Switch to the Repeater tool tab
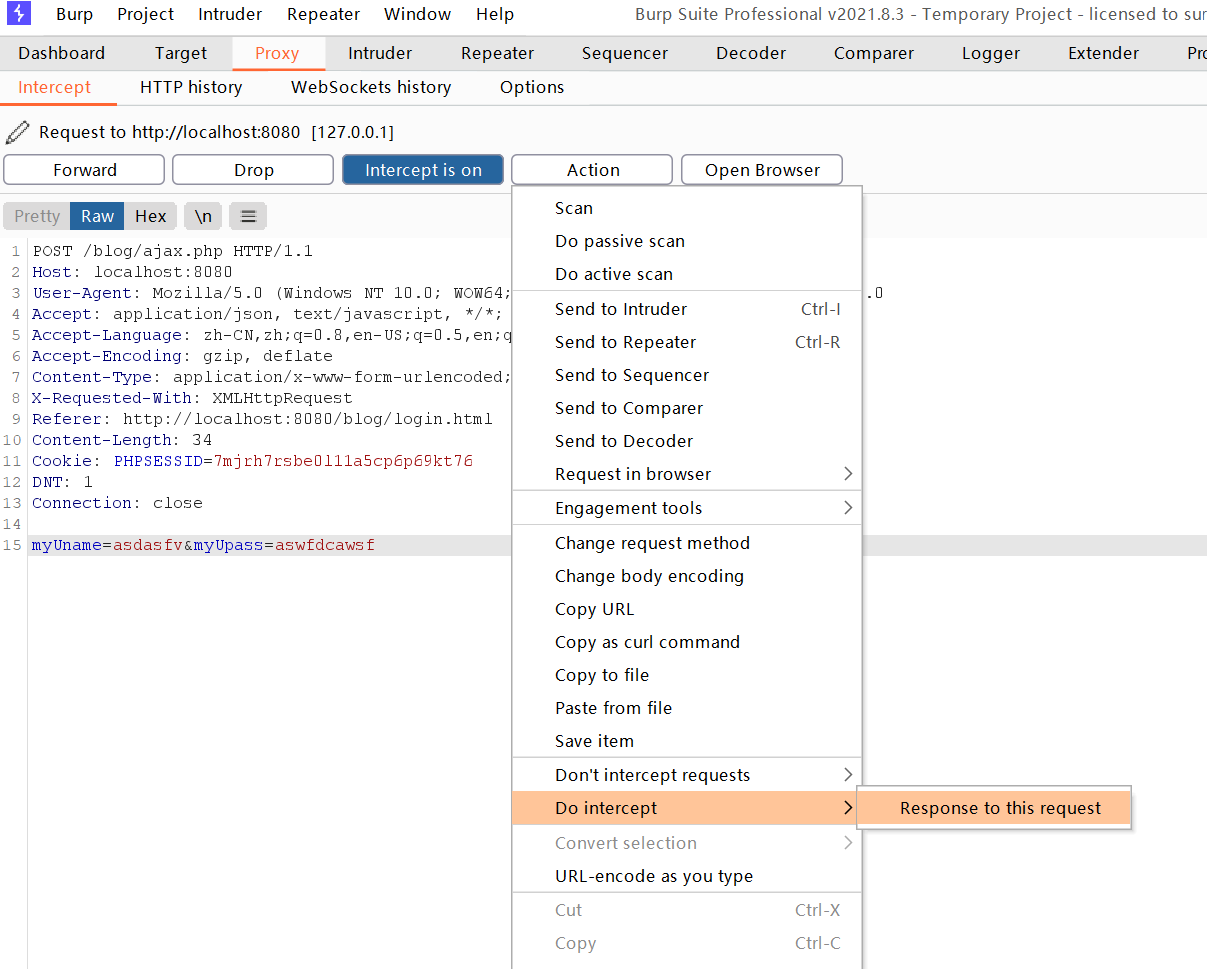This screenshot has width=1207, height=969. pyautogui.click(x=497, y=53)
